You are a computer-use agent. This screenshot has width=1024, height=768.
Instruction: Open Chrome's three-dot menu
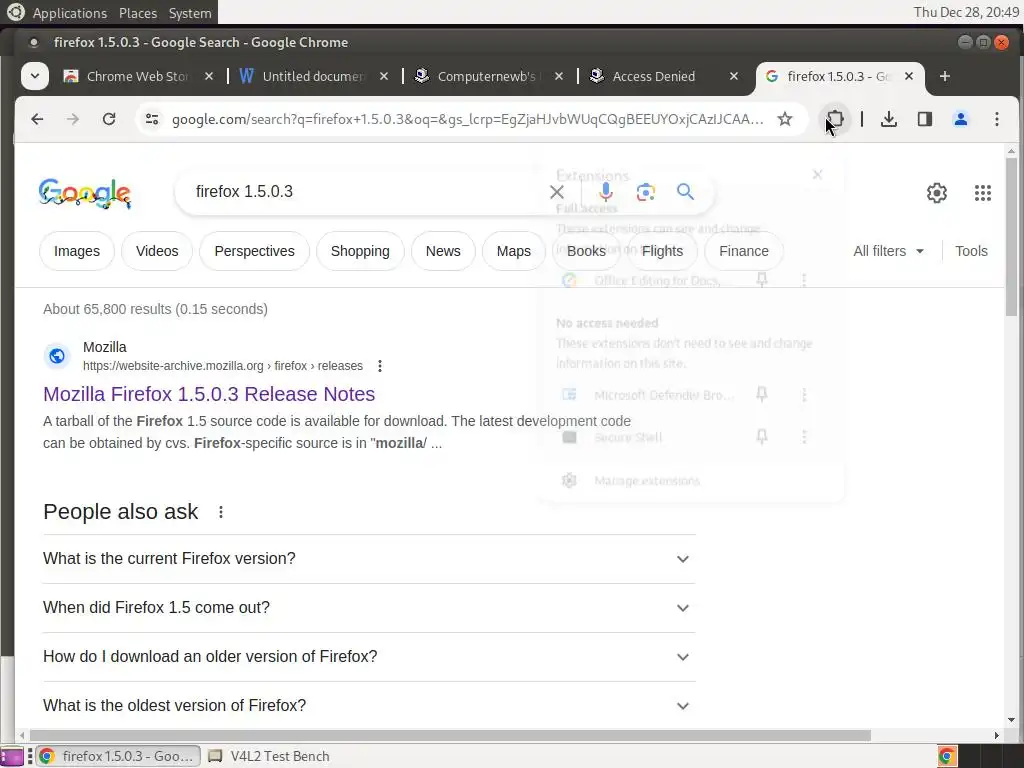997,119
